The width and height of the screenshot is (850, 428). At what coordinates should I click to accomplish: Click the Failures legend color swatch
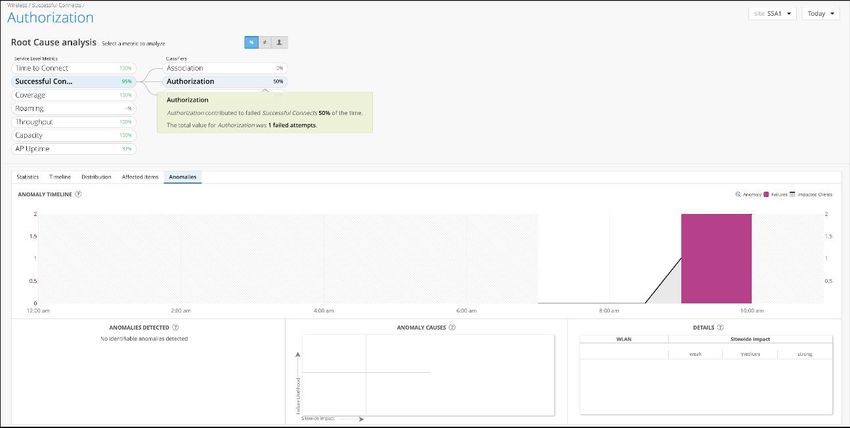(767, 194)
